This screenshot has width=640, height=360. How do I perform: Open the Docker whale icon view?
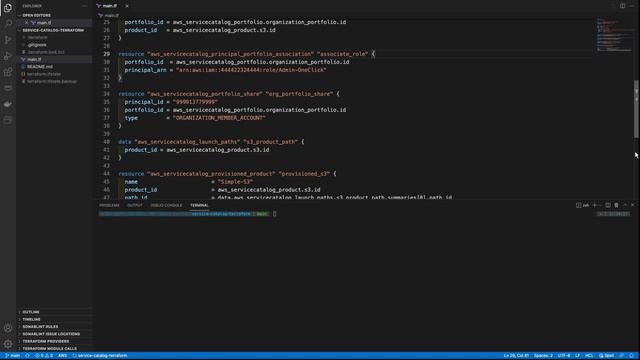(8, 104)
